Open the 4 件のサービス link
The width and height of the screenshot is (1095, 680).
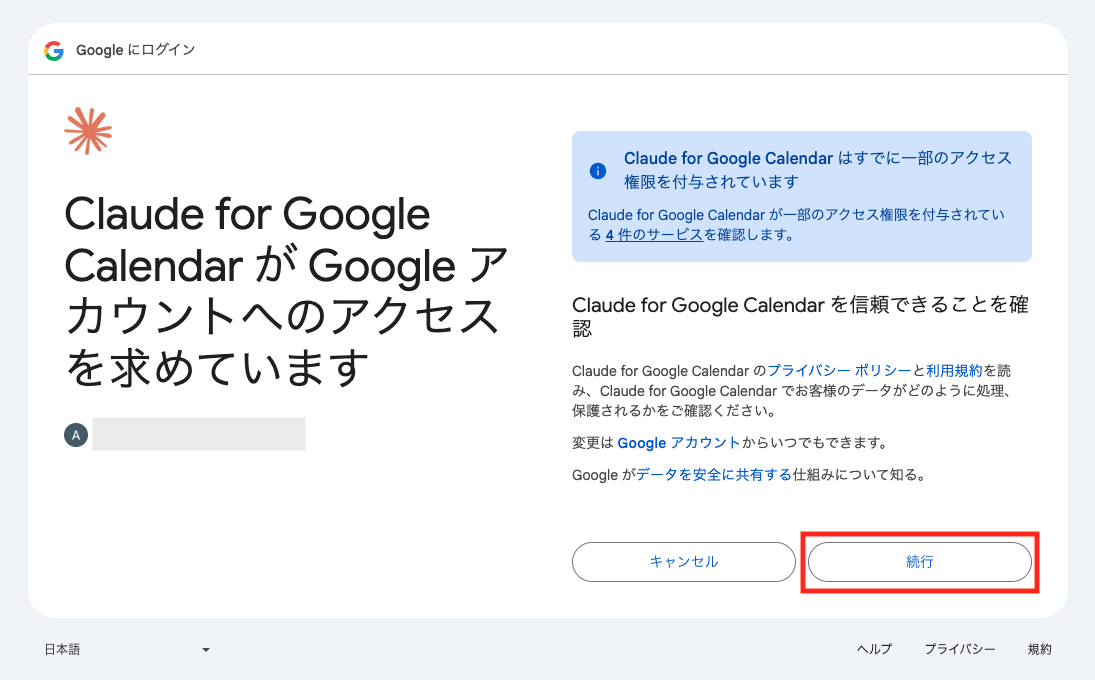[x=654, y=235]
